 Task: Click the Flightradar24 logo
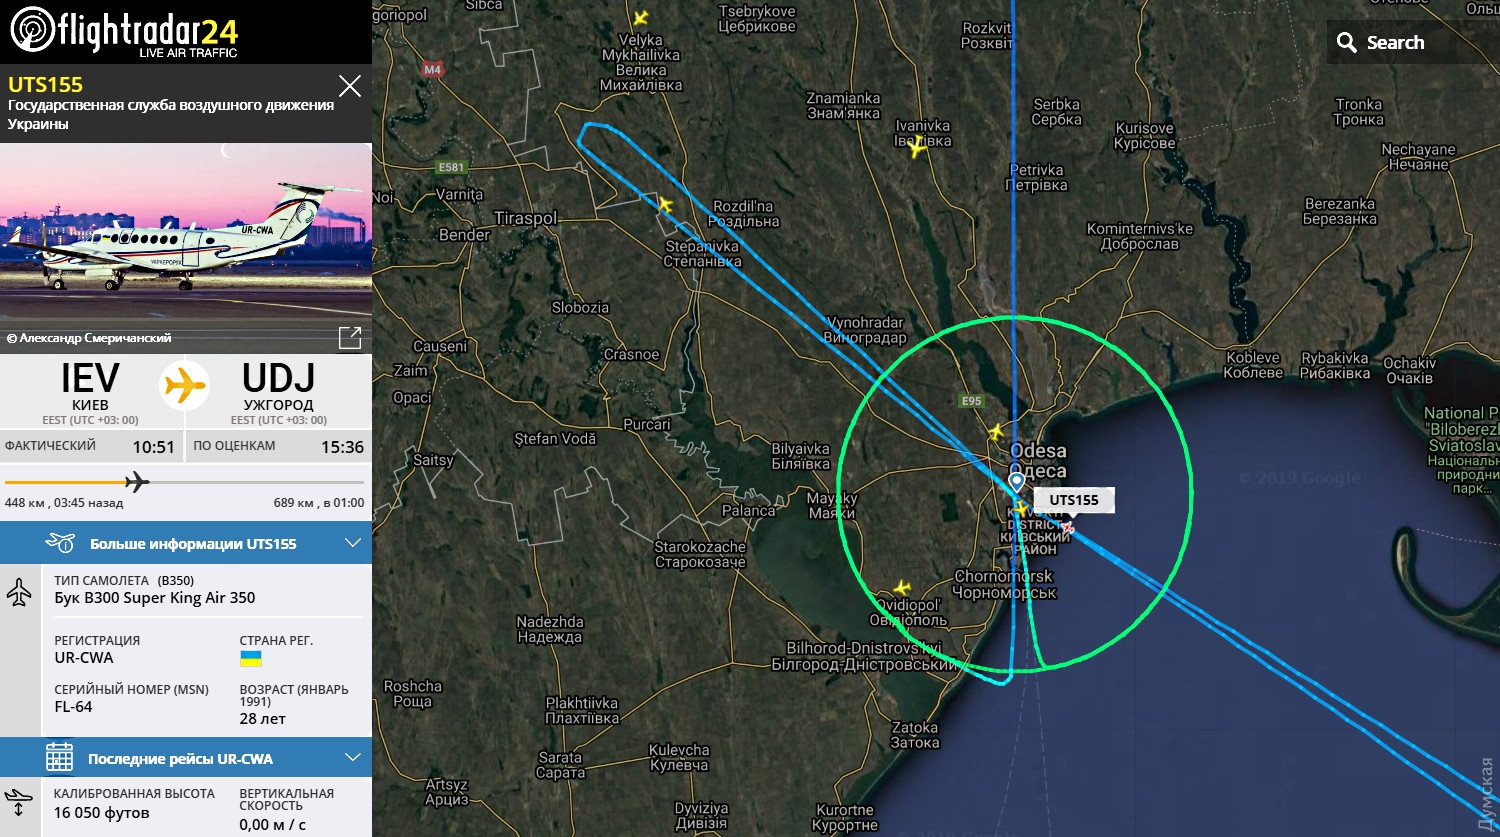click(x=124, y=32)
